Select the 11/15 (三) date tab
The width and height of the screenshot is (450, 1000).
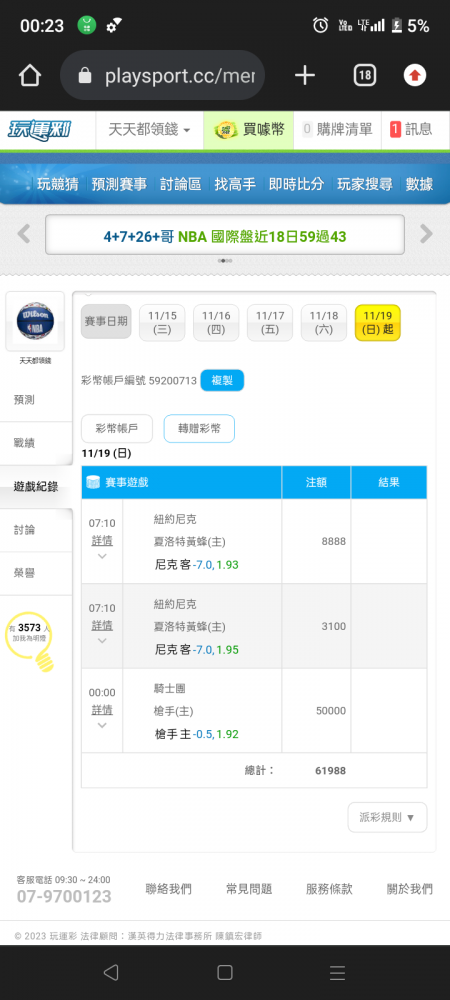point(162,323)
